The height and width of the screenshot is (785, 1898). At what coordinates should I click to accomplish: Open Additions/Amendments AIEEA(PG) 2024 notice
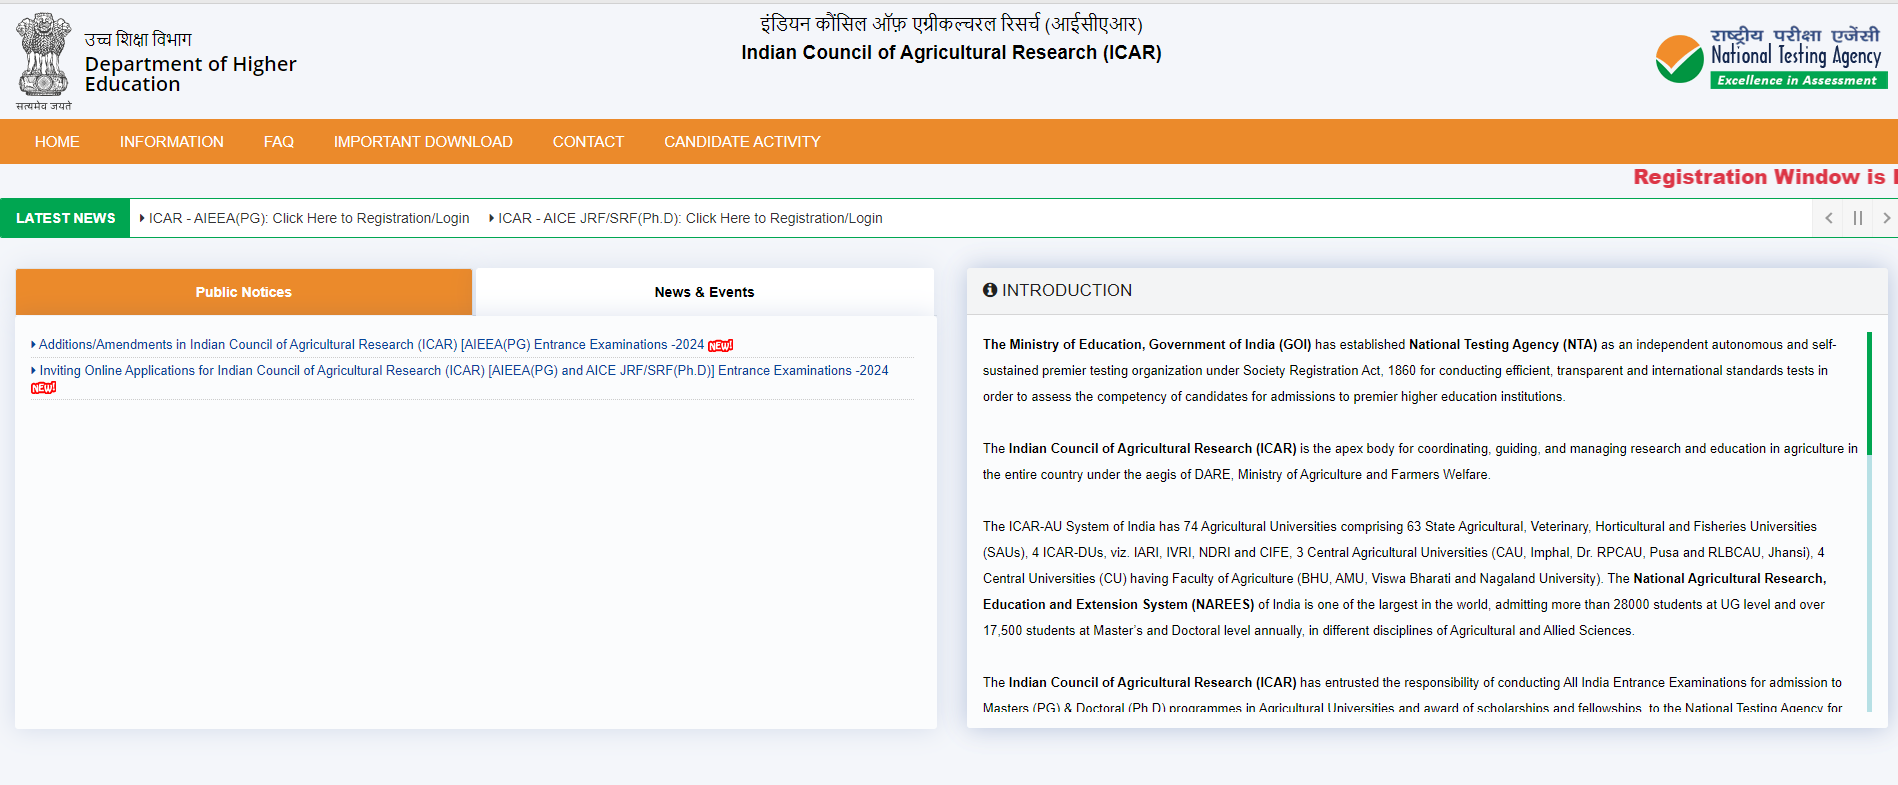(371, 345)
